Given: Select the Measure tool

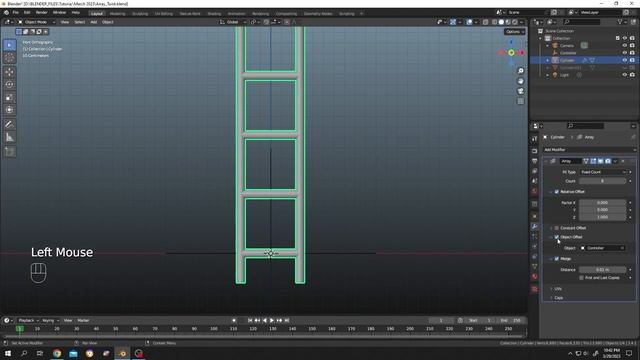Looking at the screenshot, I should (x=9, y=137).
